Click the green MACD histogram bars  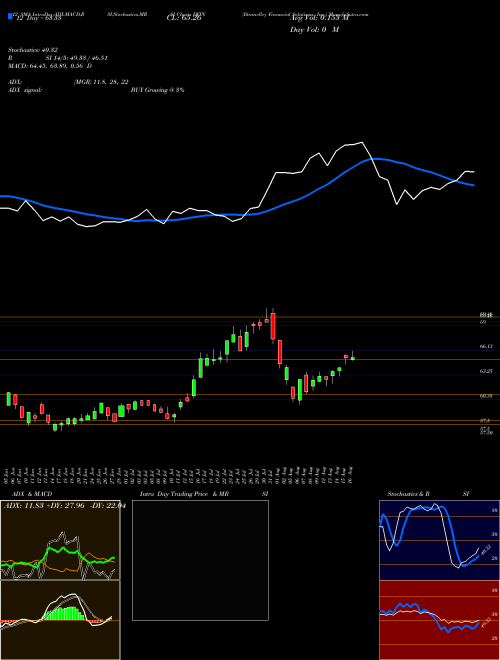pos(63,614)
